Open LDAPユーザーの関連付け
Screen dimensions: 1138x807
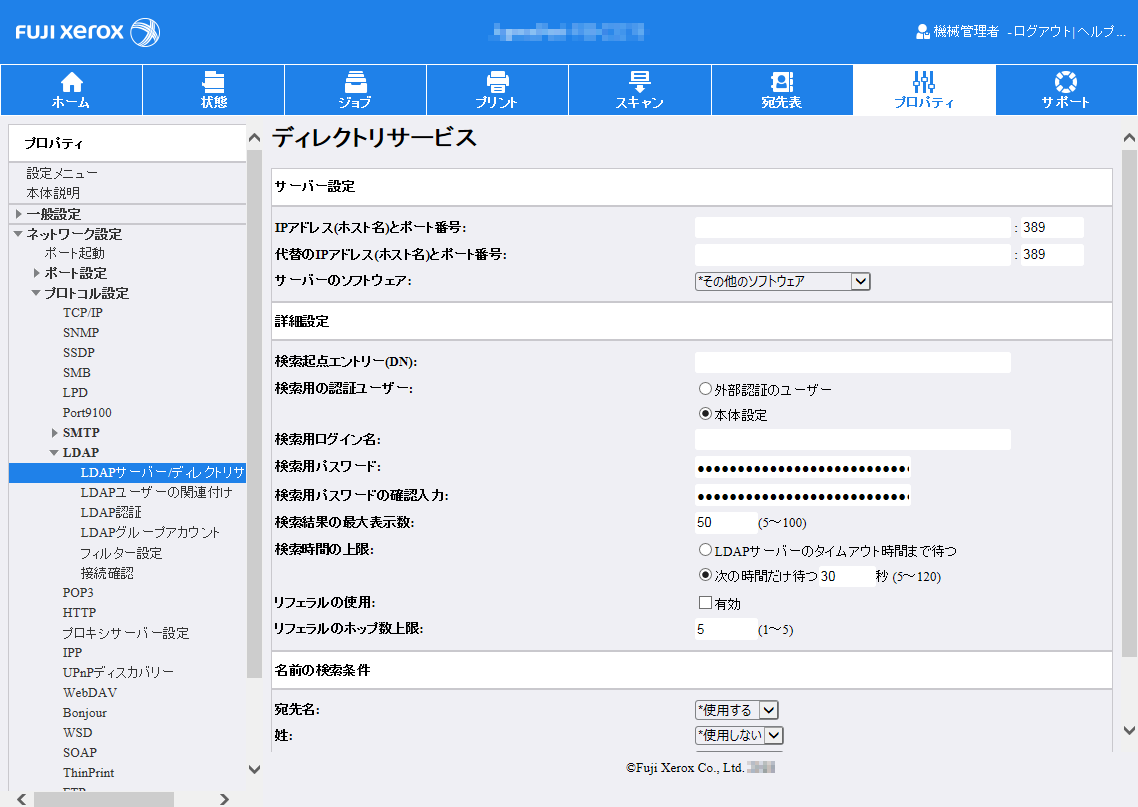click(156, 492)
